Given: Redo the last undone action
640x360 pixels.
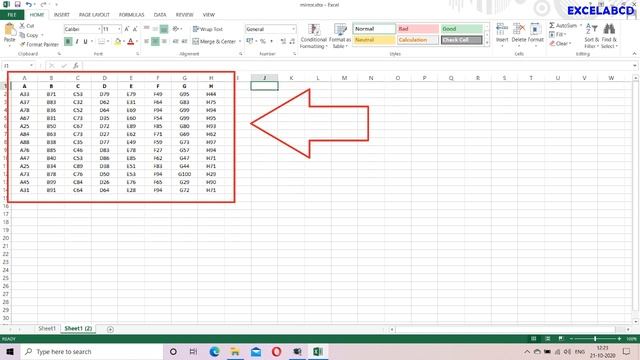Looking at the screenshot, I should click(x=43, y=4).
